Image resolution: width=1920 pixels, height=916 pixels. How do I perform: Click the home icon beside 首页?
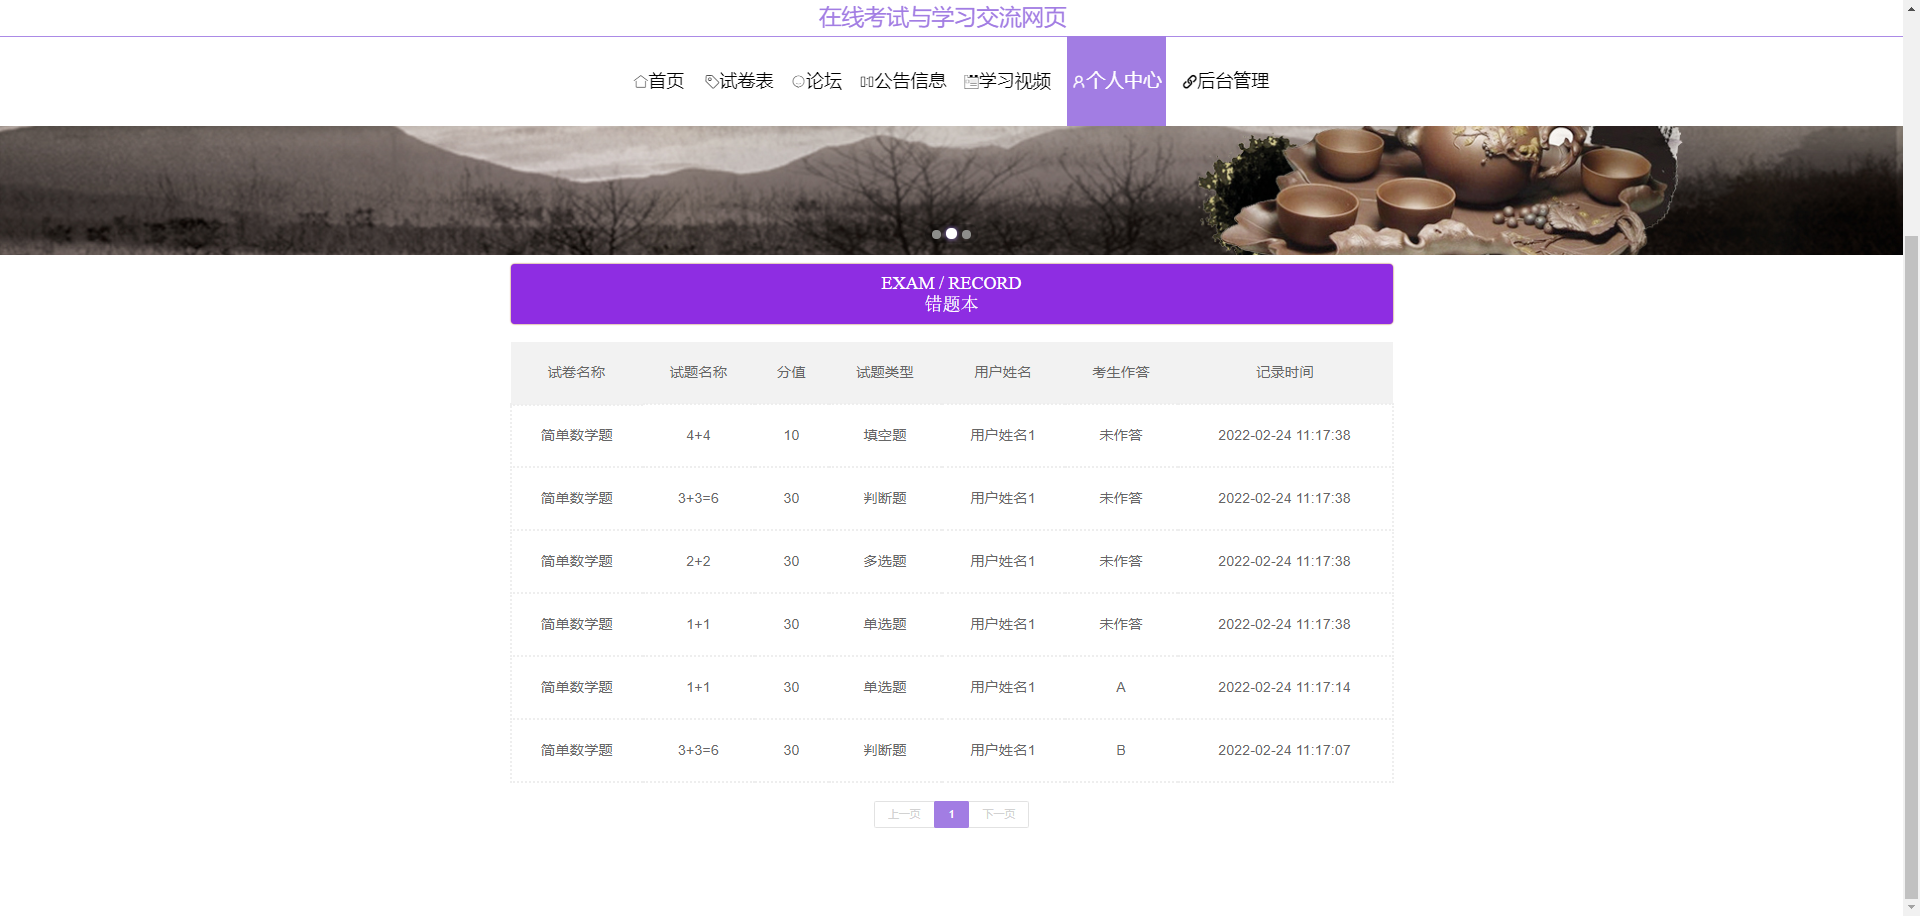click(640, 82)
